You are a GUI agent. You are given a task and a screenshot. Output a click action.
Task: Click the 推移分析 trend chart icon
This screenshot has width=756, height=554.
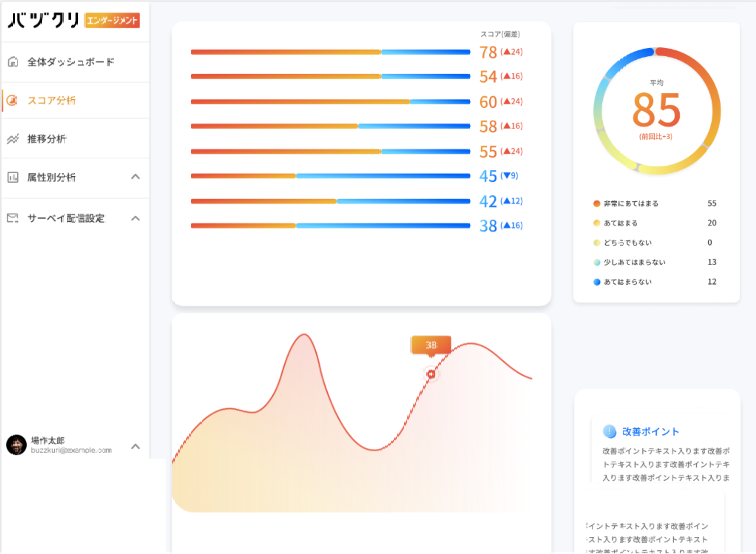tap(13, 139)
